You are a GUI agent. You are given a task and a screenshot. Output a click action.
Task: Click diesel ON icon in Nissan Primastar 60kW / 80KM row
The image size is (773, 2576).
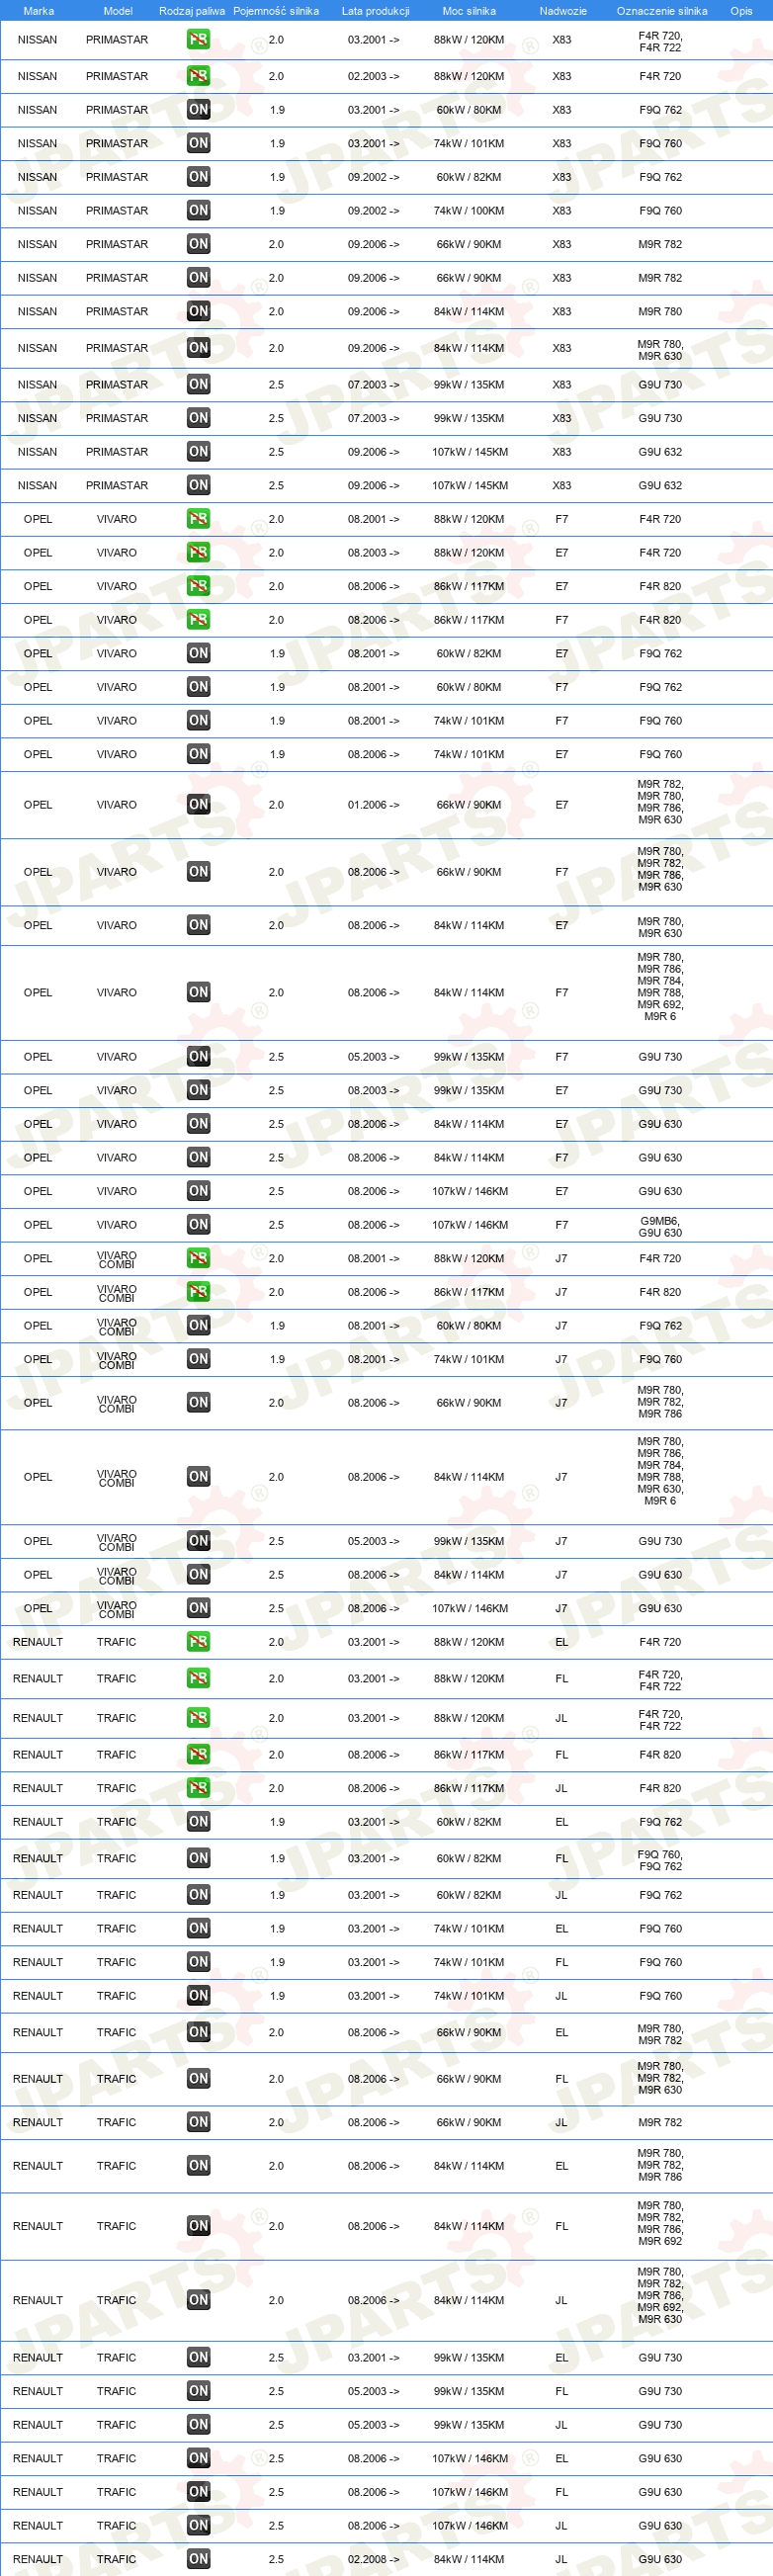pos(198,110)
